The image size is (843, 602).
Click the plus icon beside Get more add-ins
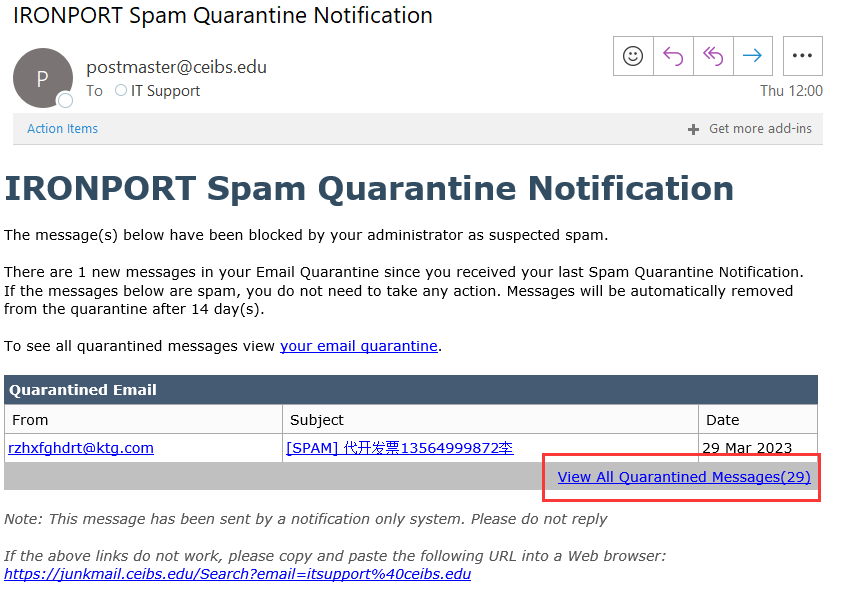(694, 130)
